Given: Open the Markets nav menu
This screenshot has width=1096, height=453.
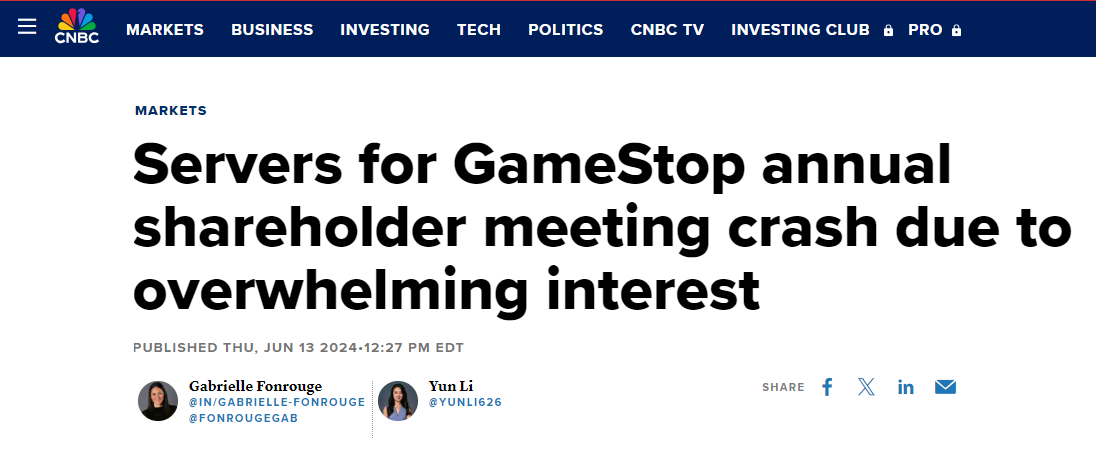Looking at the screenshot, I should point(165,30).
